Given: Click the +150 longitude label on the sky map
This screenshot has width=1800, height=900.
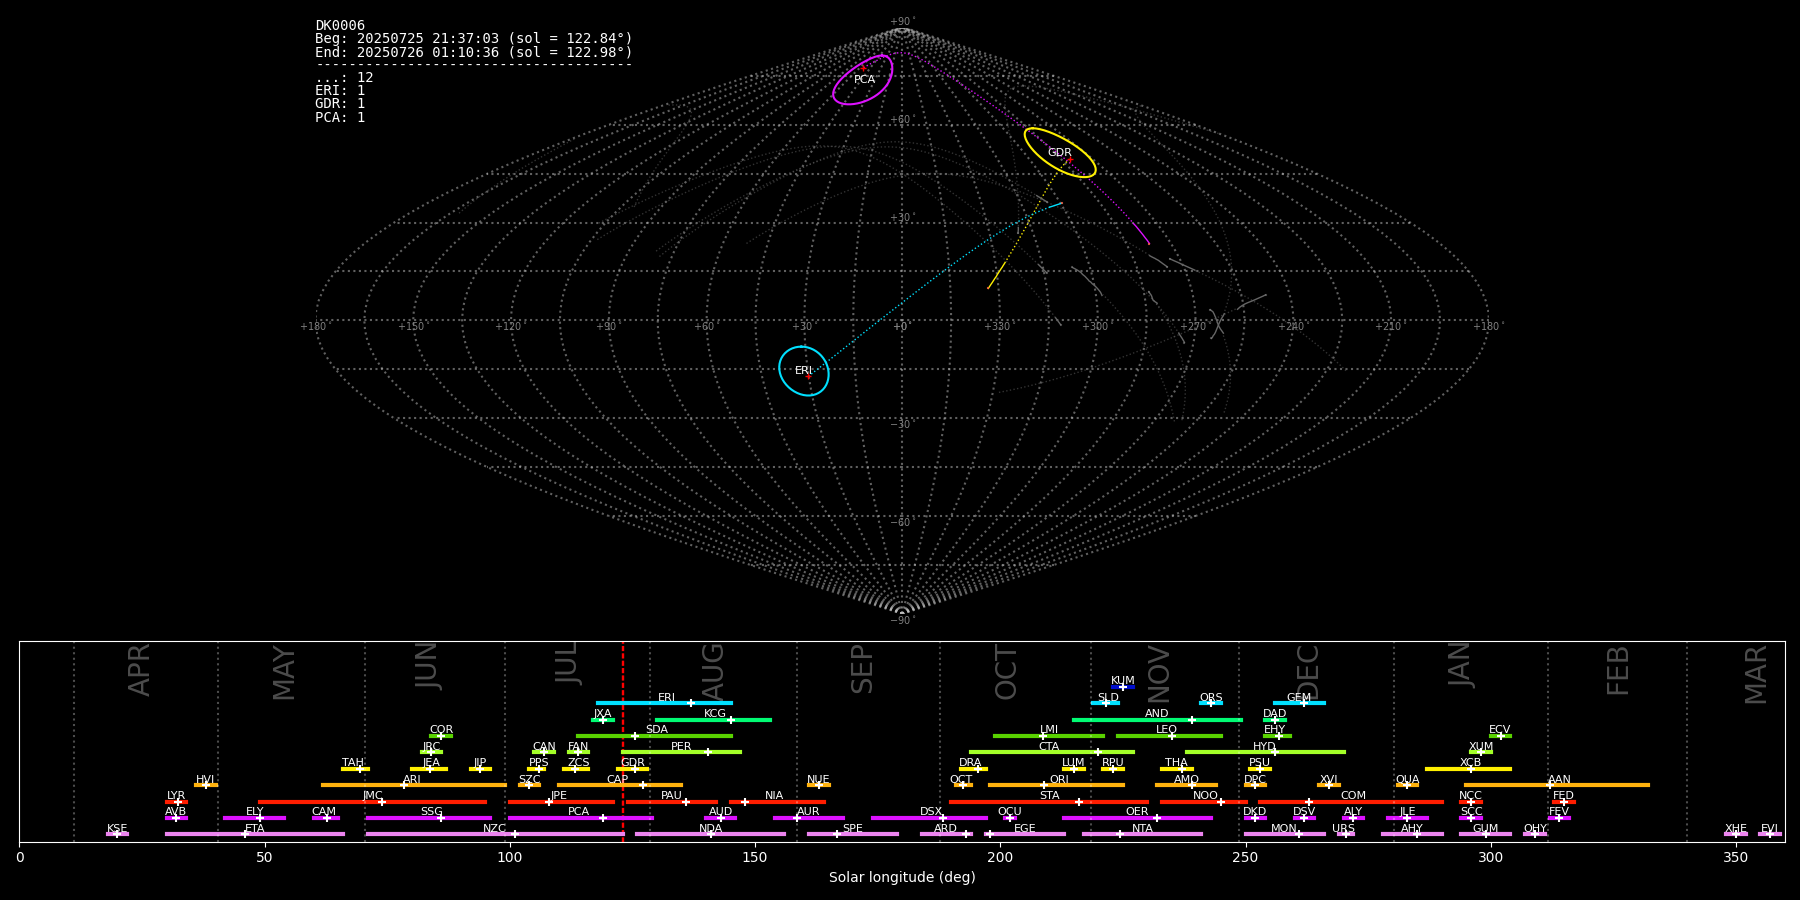Looking at the screenshot, I should tap(411, 327).
